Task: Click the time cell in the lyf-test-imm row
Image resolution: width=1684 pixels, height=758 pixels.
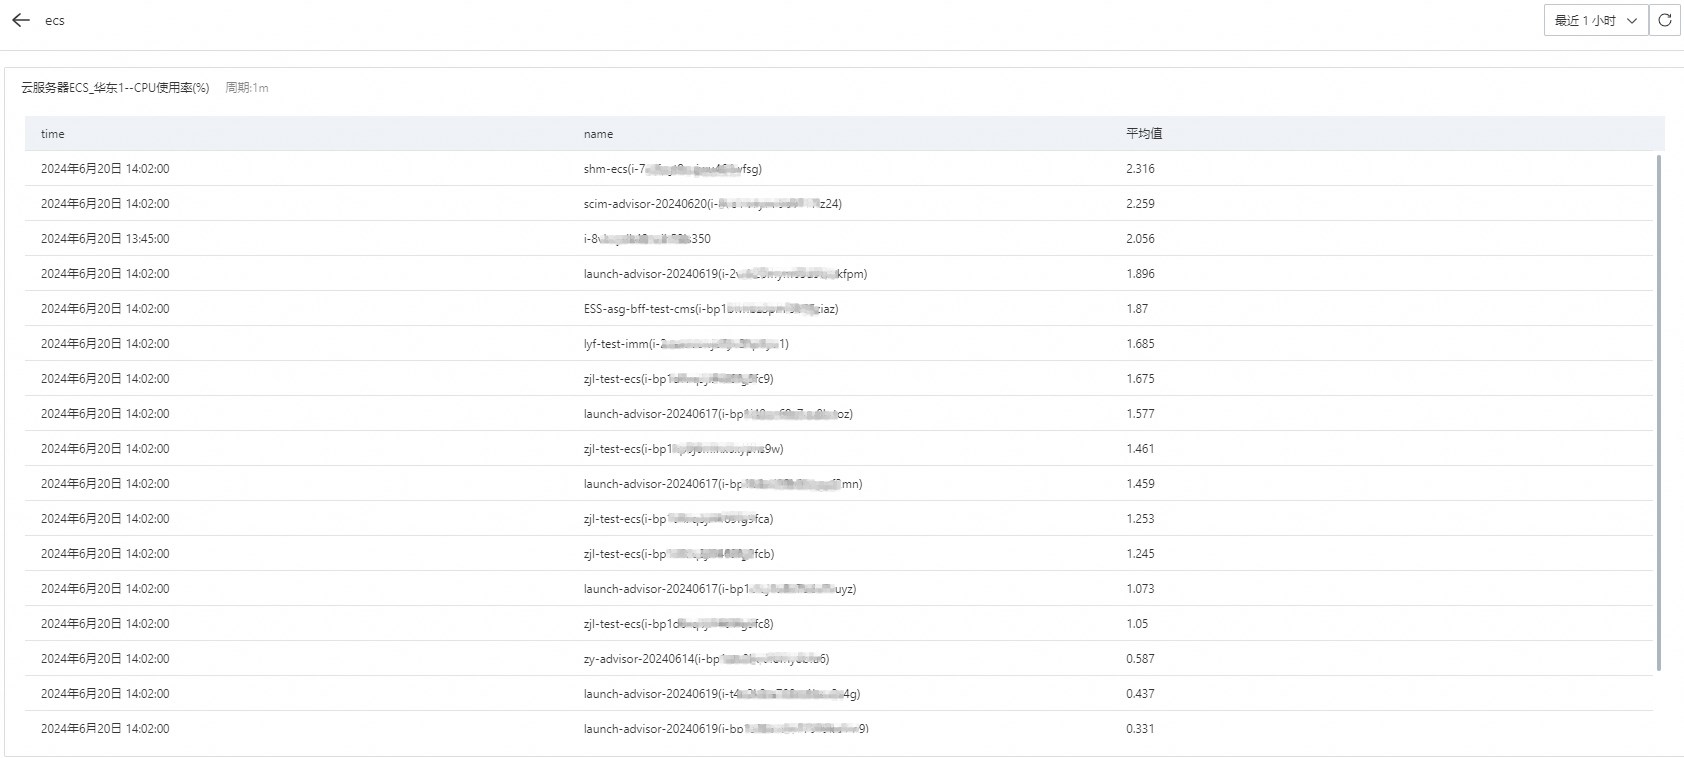Action: point(105,344)
